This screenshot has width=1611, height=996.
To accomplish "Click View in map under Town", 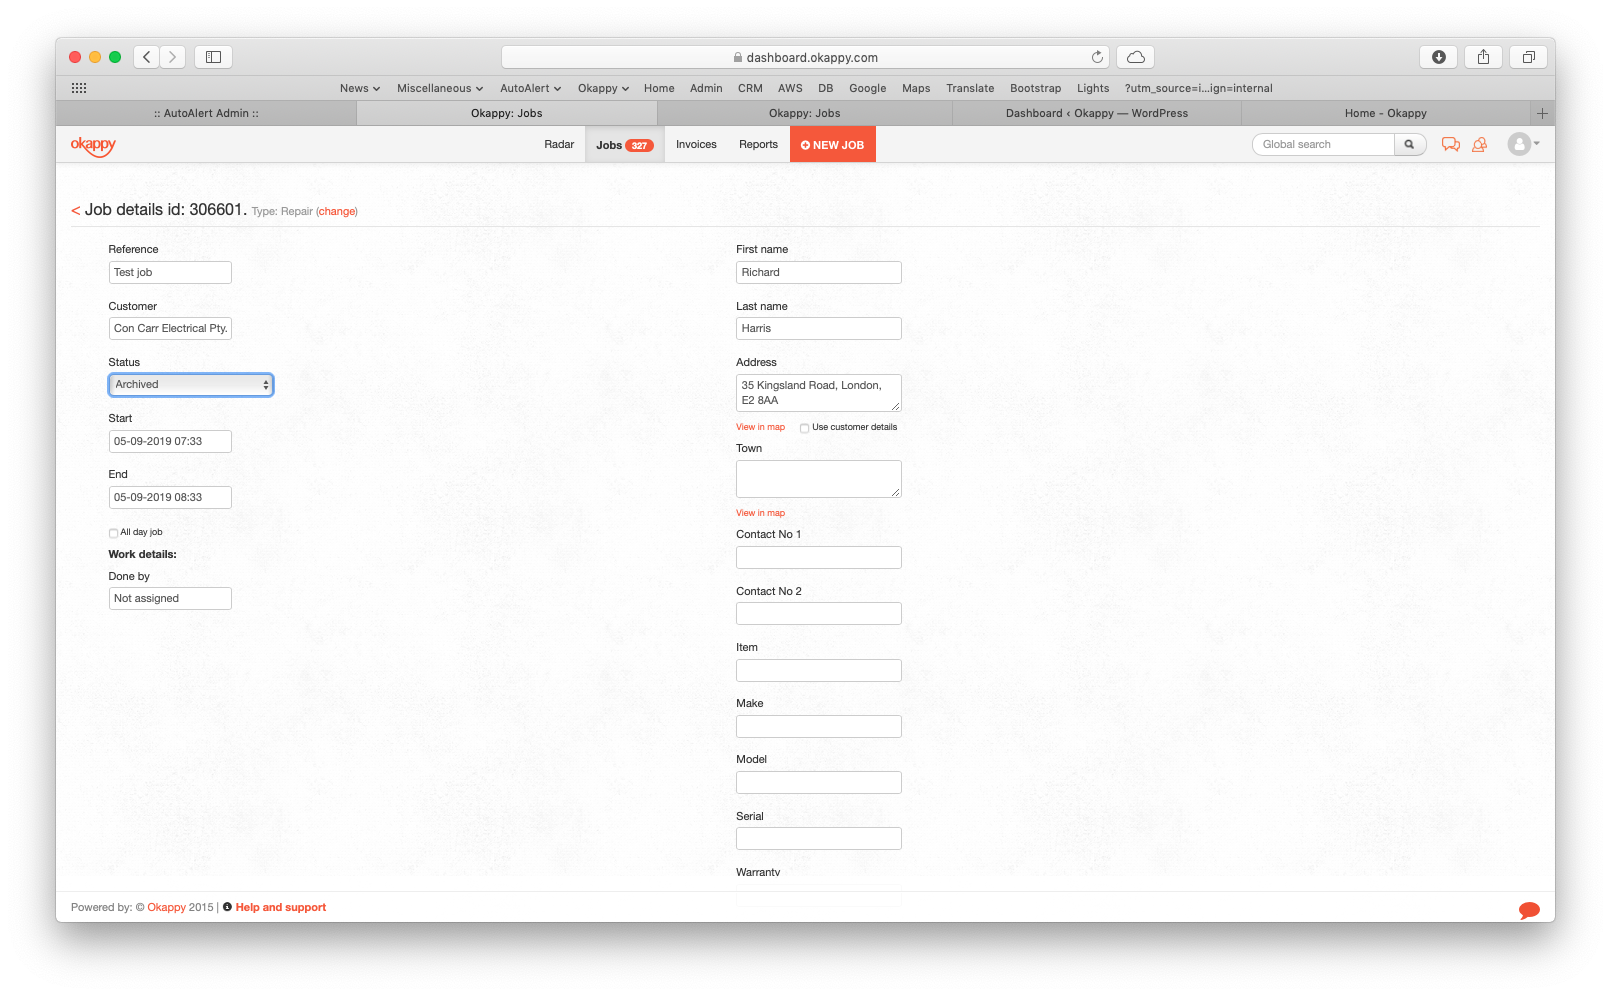I will pyautogui.click(x=760, y=513).
